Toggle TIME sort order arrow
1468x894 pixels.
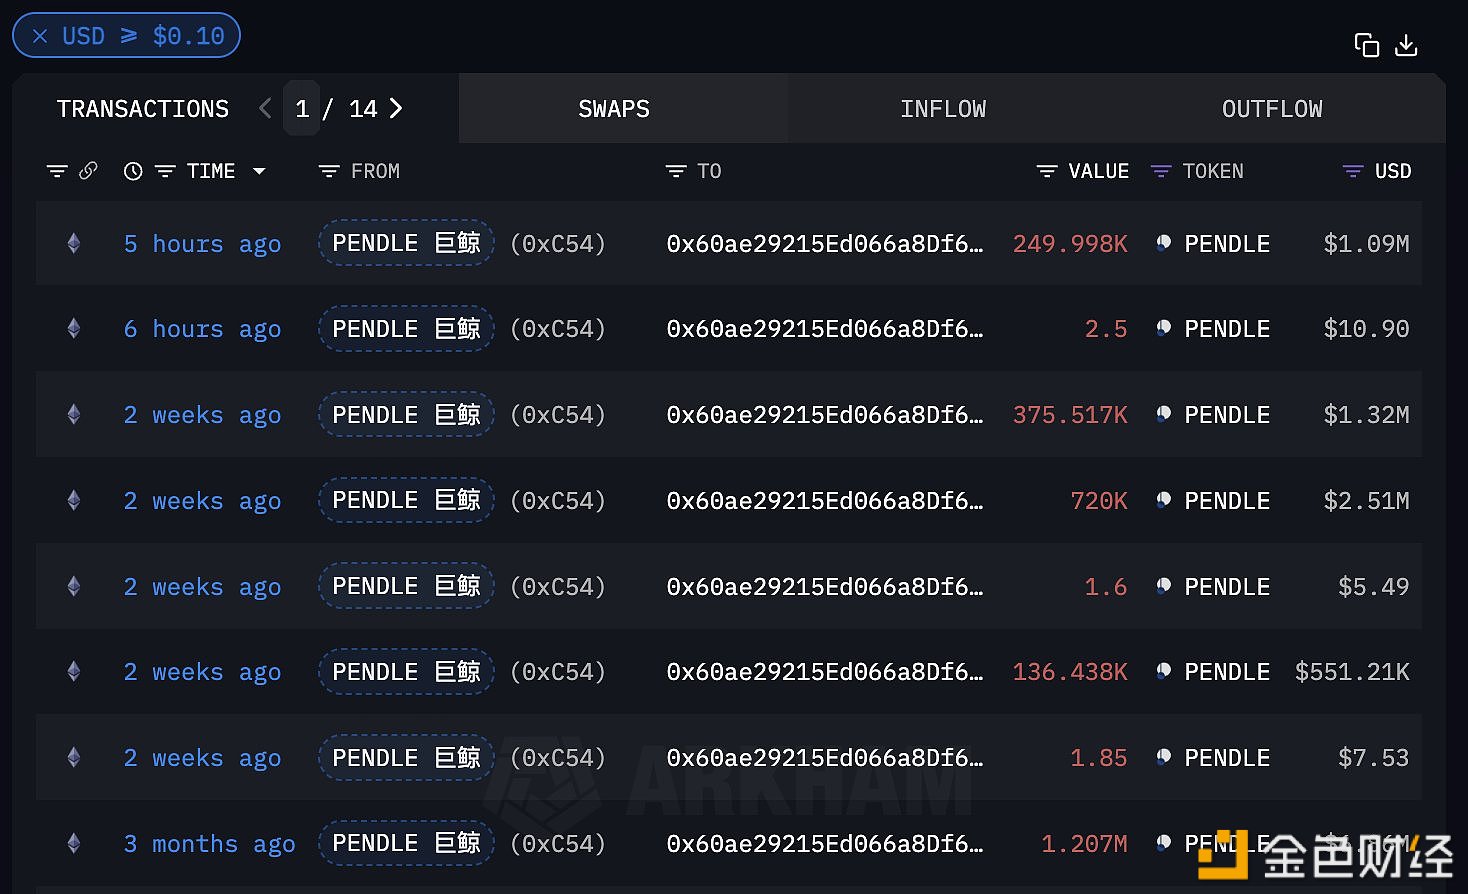[x=259, y=171]
